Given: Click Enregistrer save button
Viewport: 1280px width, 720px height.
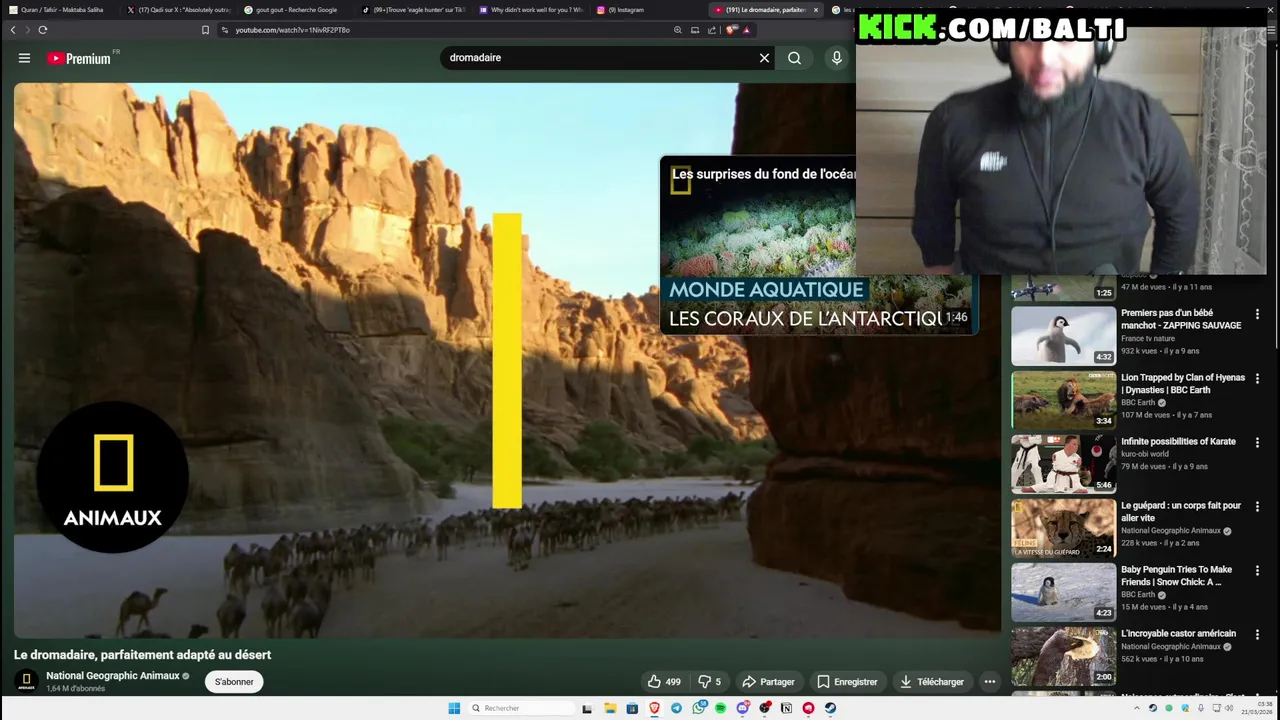Looking at the screenshot, I should click(847, 682).
